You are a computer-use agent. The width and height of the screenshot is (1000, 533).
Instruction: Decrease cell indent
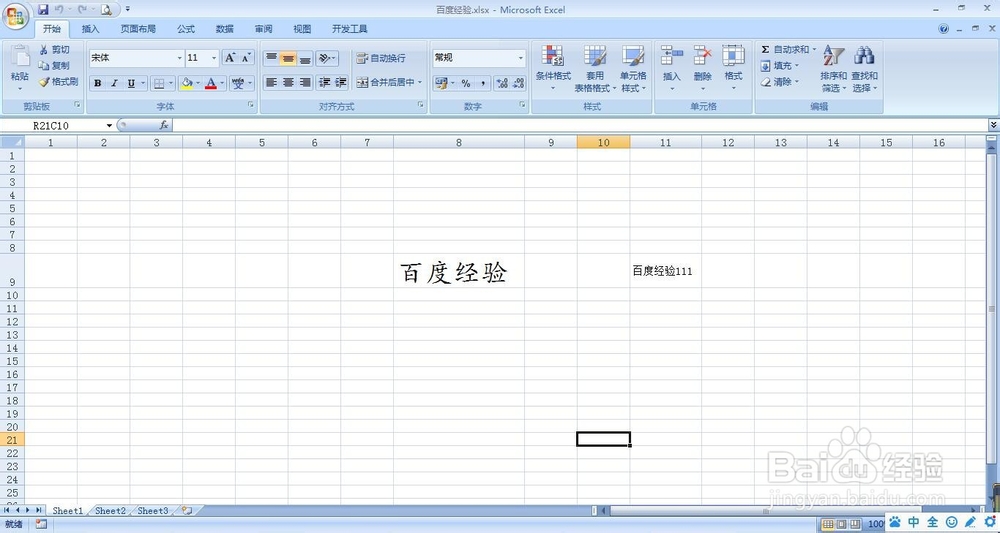pos(325,82)
